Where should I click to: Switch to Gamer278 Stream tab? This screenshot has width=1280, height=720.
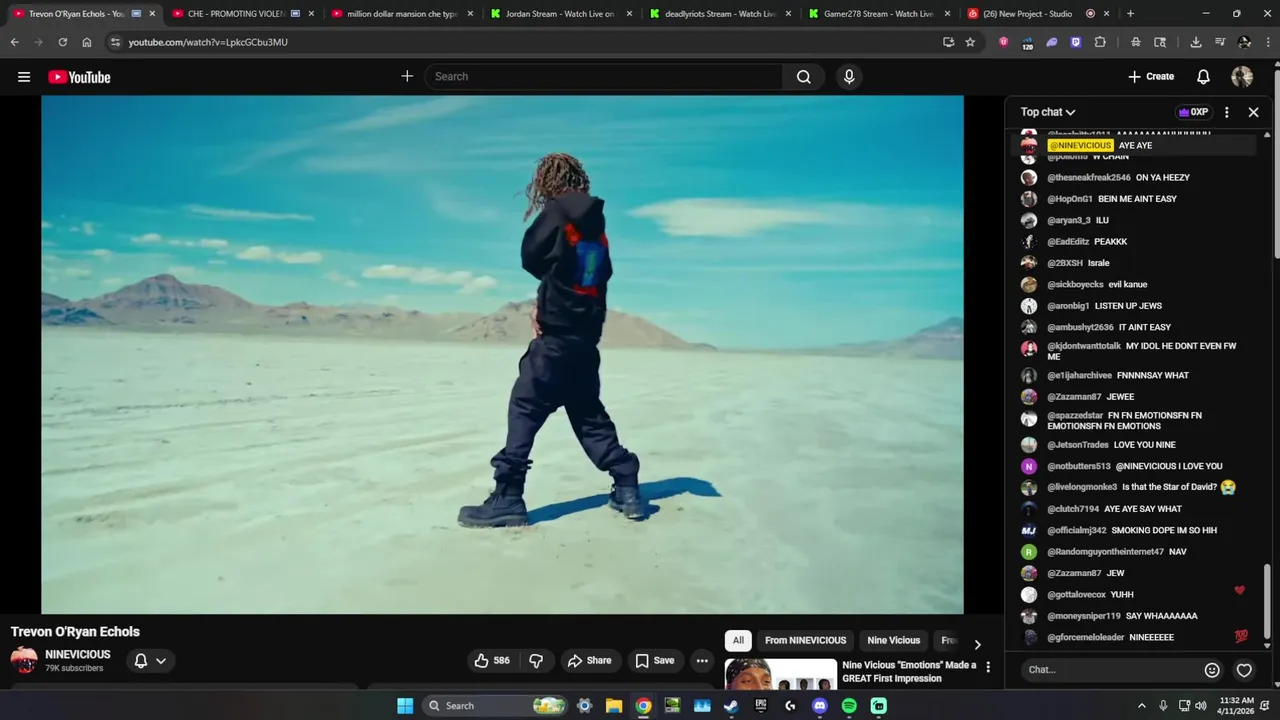pos(878,14)
